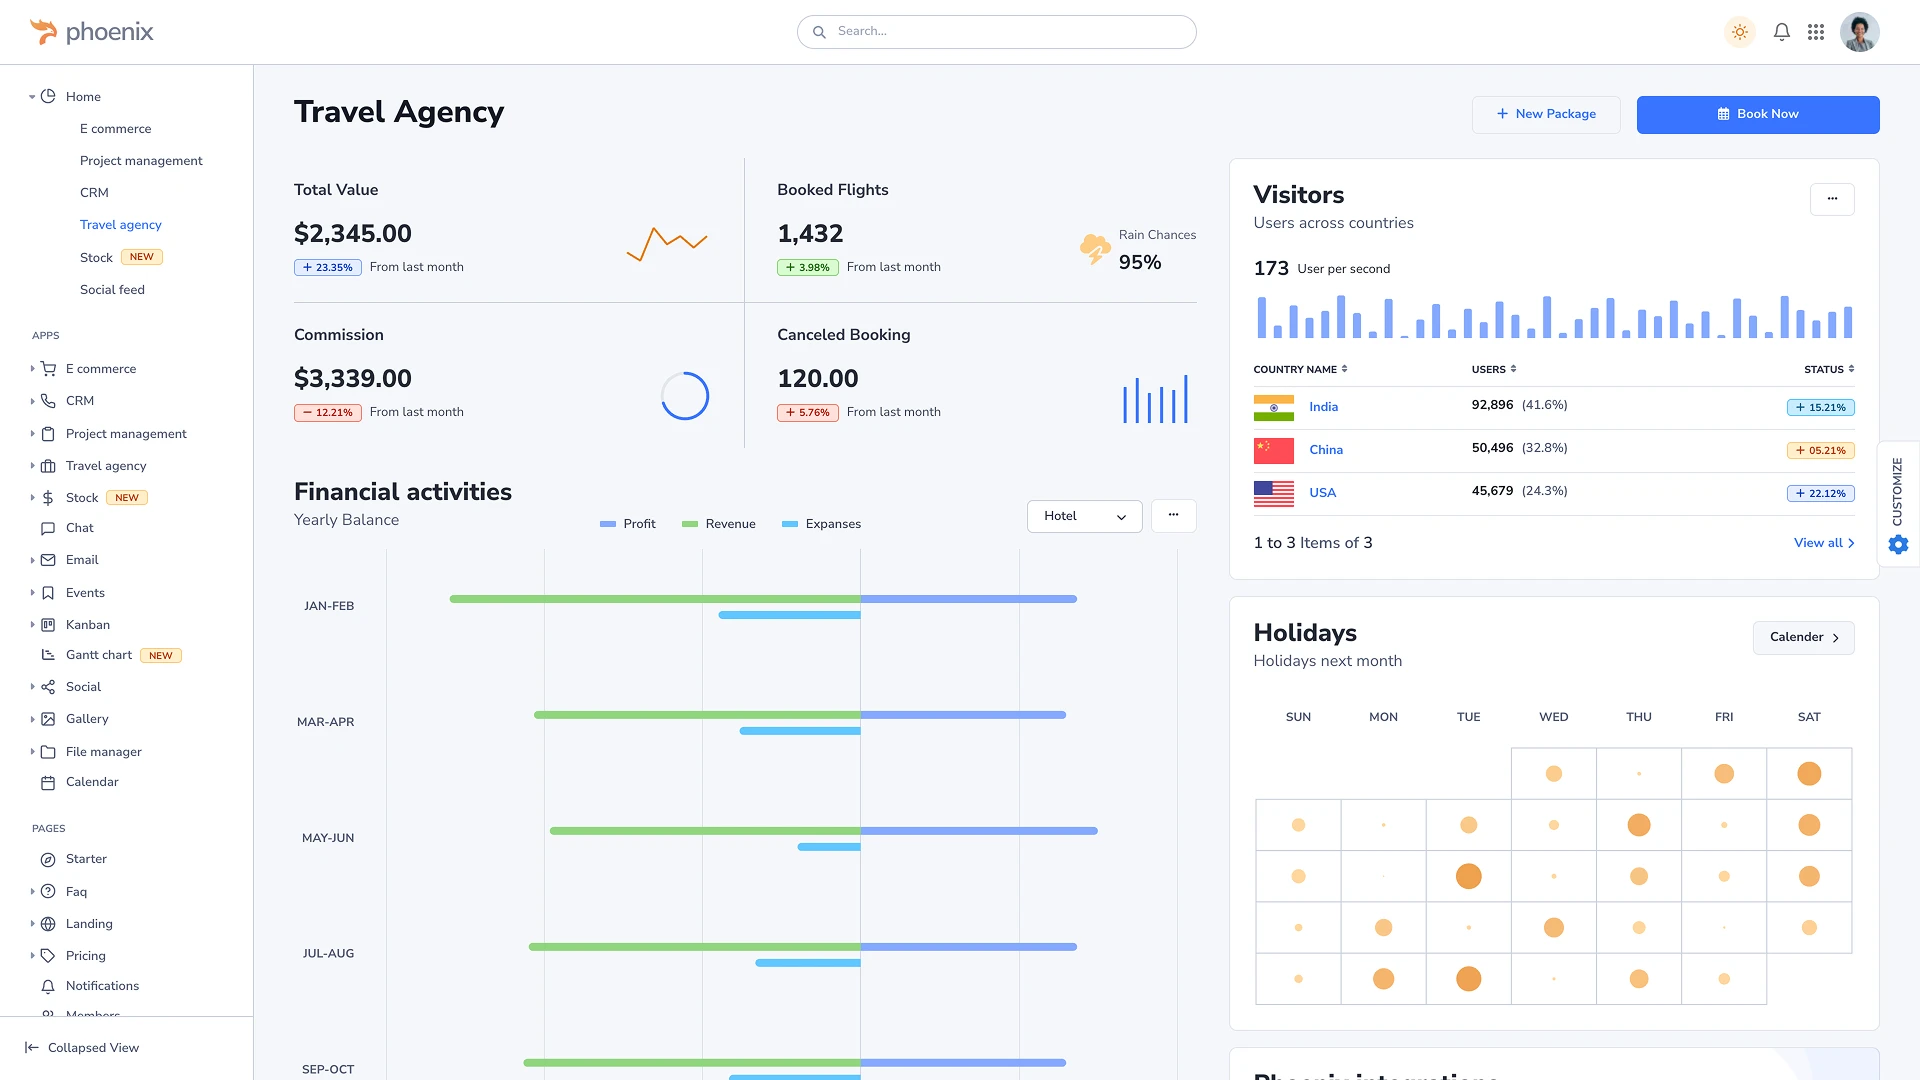Click the Gallery image icon
Image resolution: width=1920 pixels, height=1080 pixels.
point(48,719)
